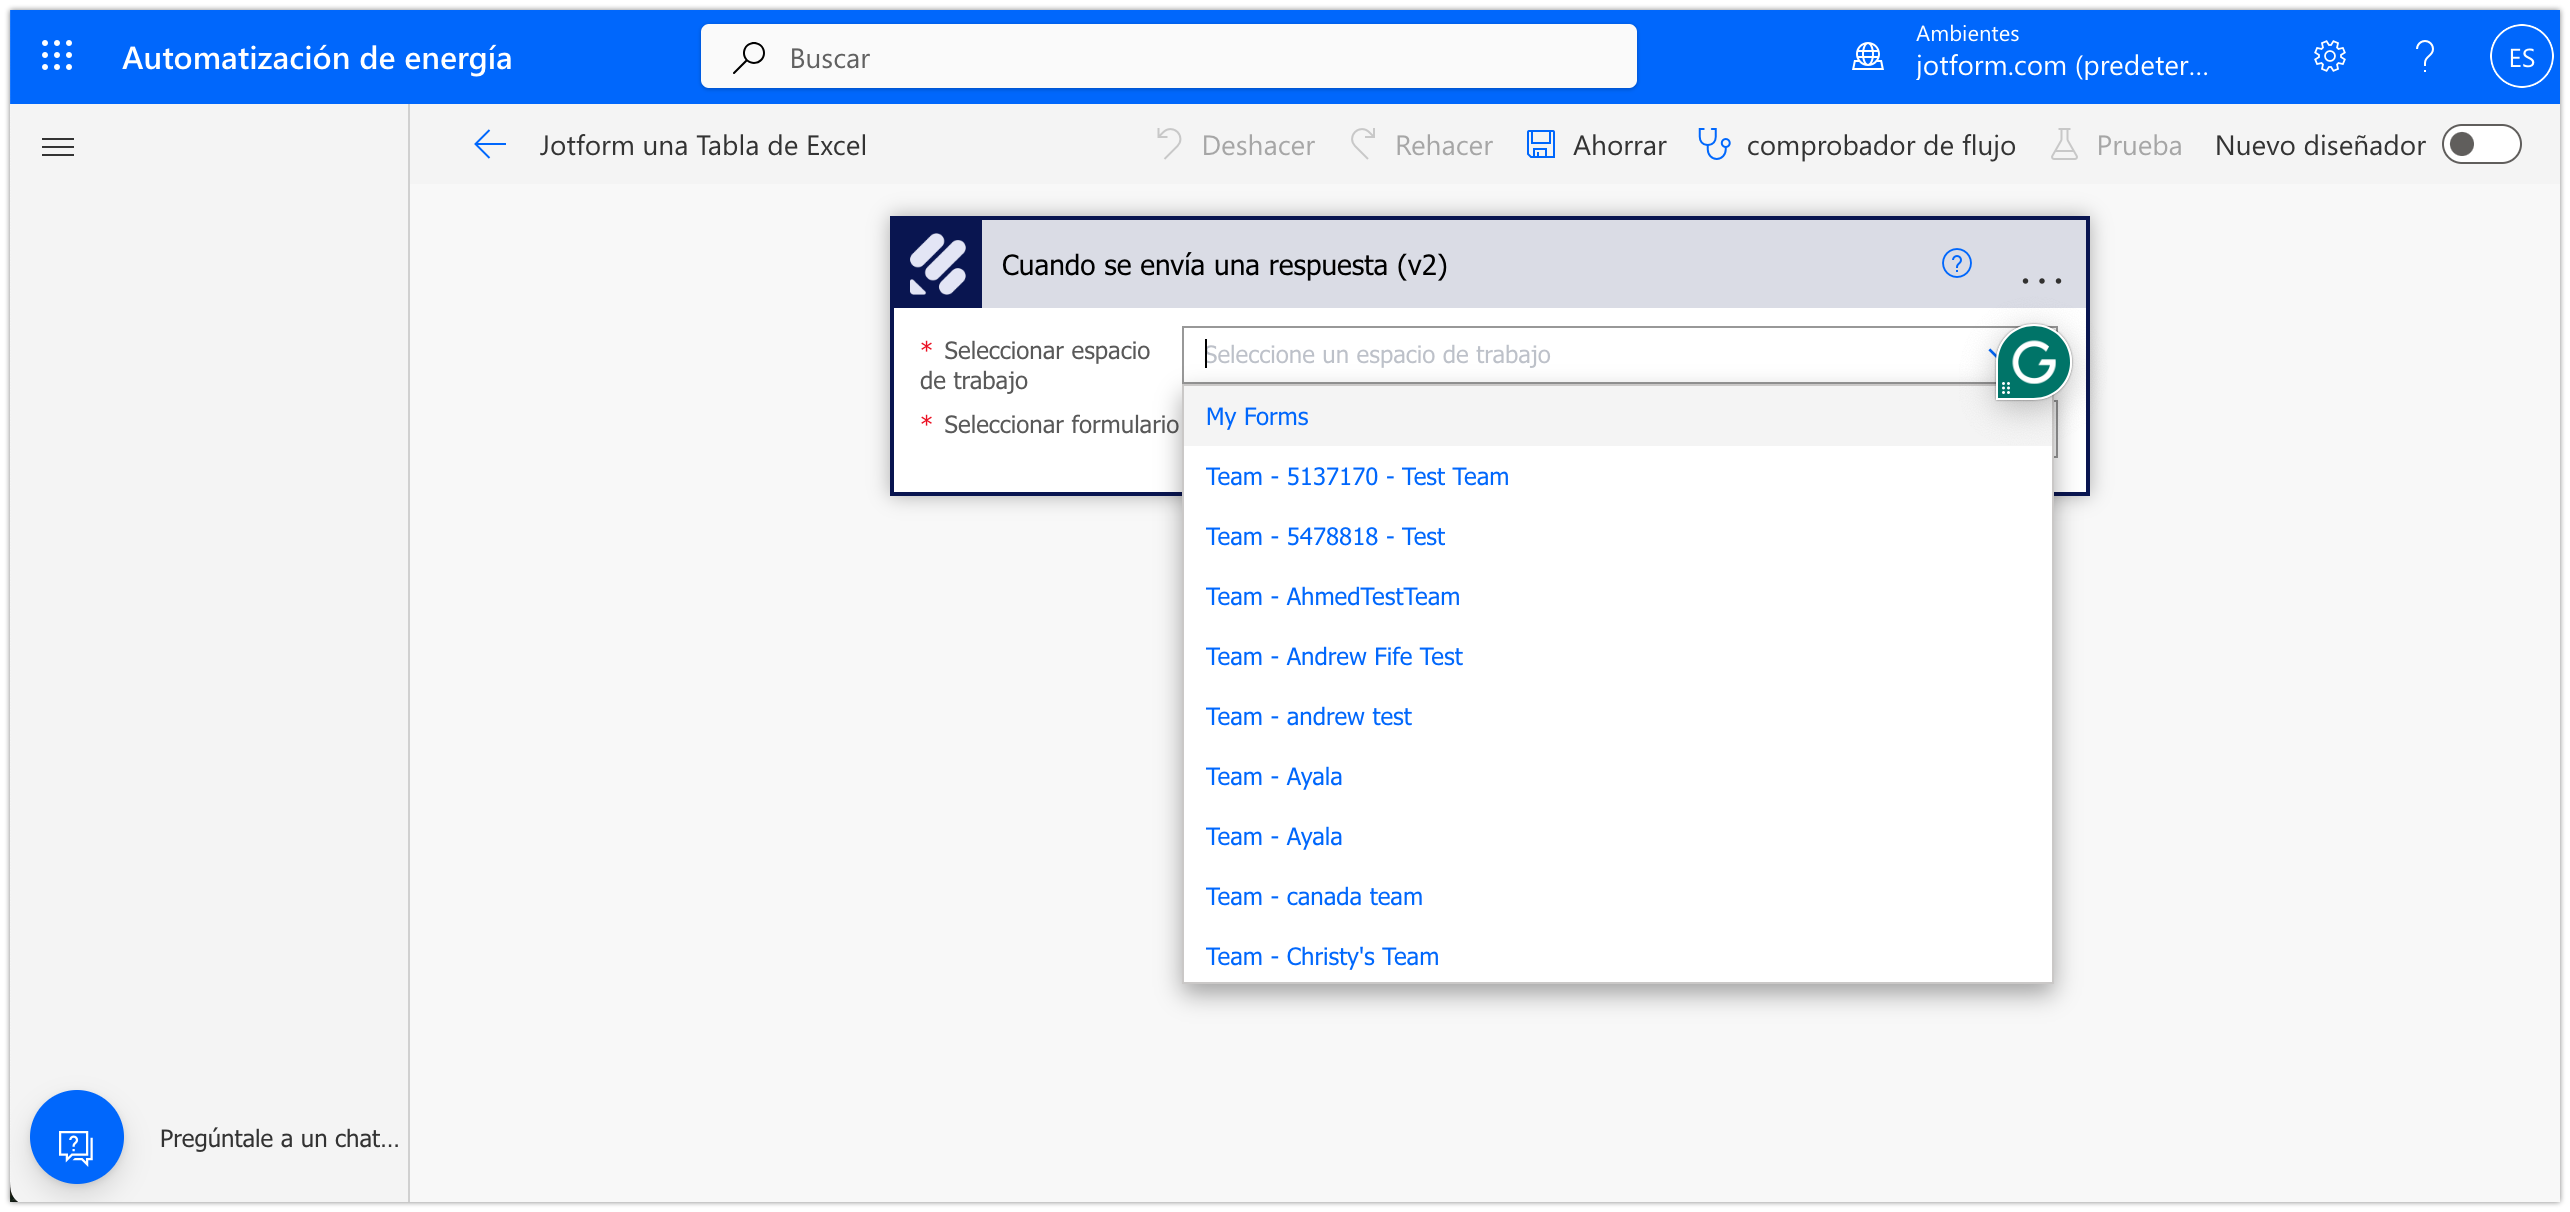The width and height of the screenshot is (2570, 1212).
Task: Click the jotform.com environment name
Action: tap(2062, 66)
